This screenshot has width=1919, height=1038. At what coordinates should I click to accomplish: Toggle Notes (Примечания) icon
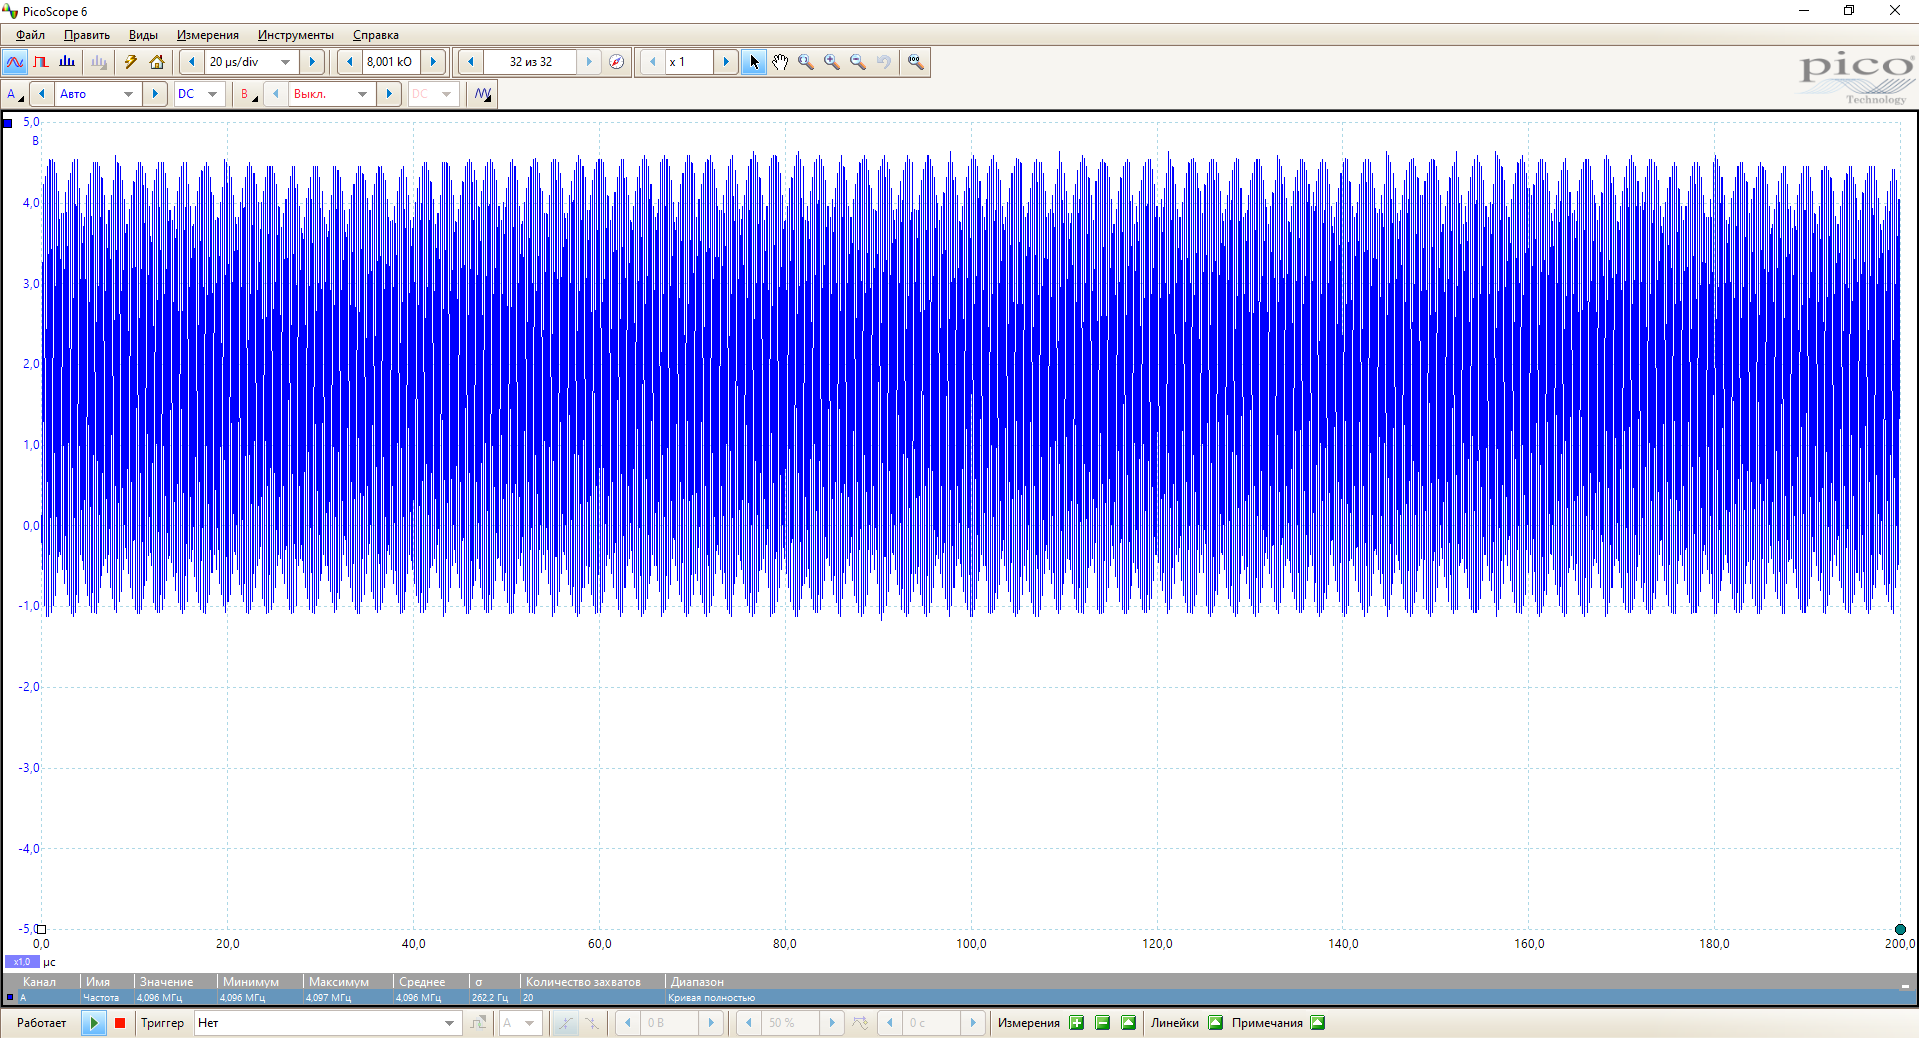pos(1318,1023)
